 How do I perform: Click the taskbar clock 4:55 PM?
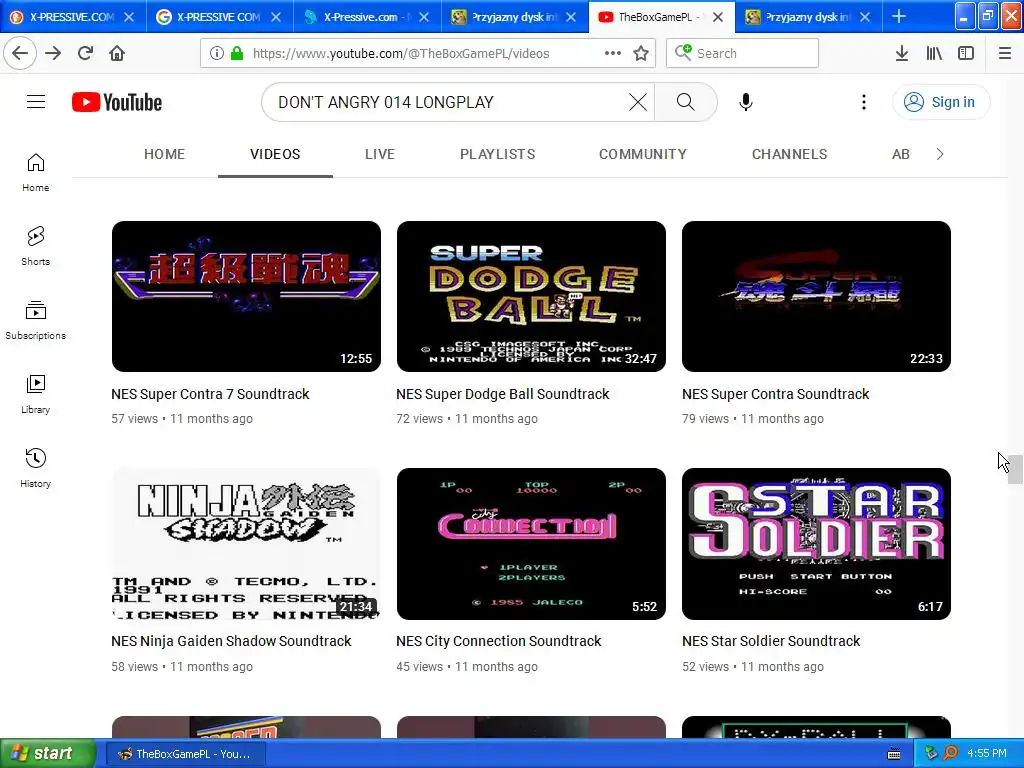987,753
